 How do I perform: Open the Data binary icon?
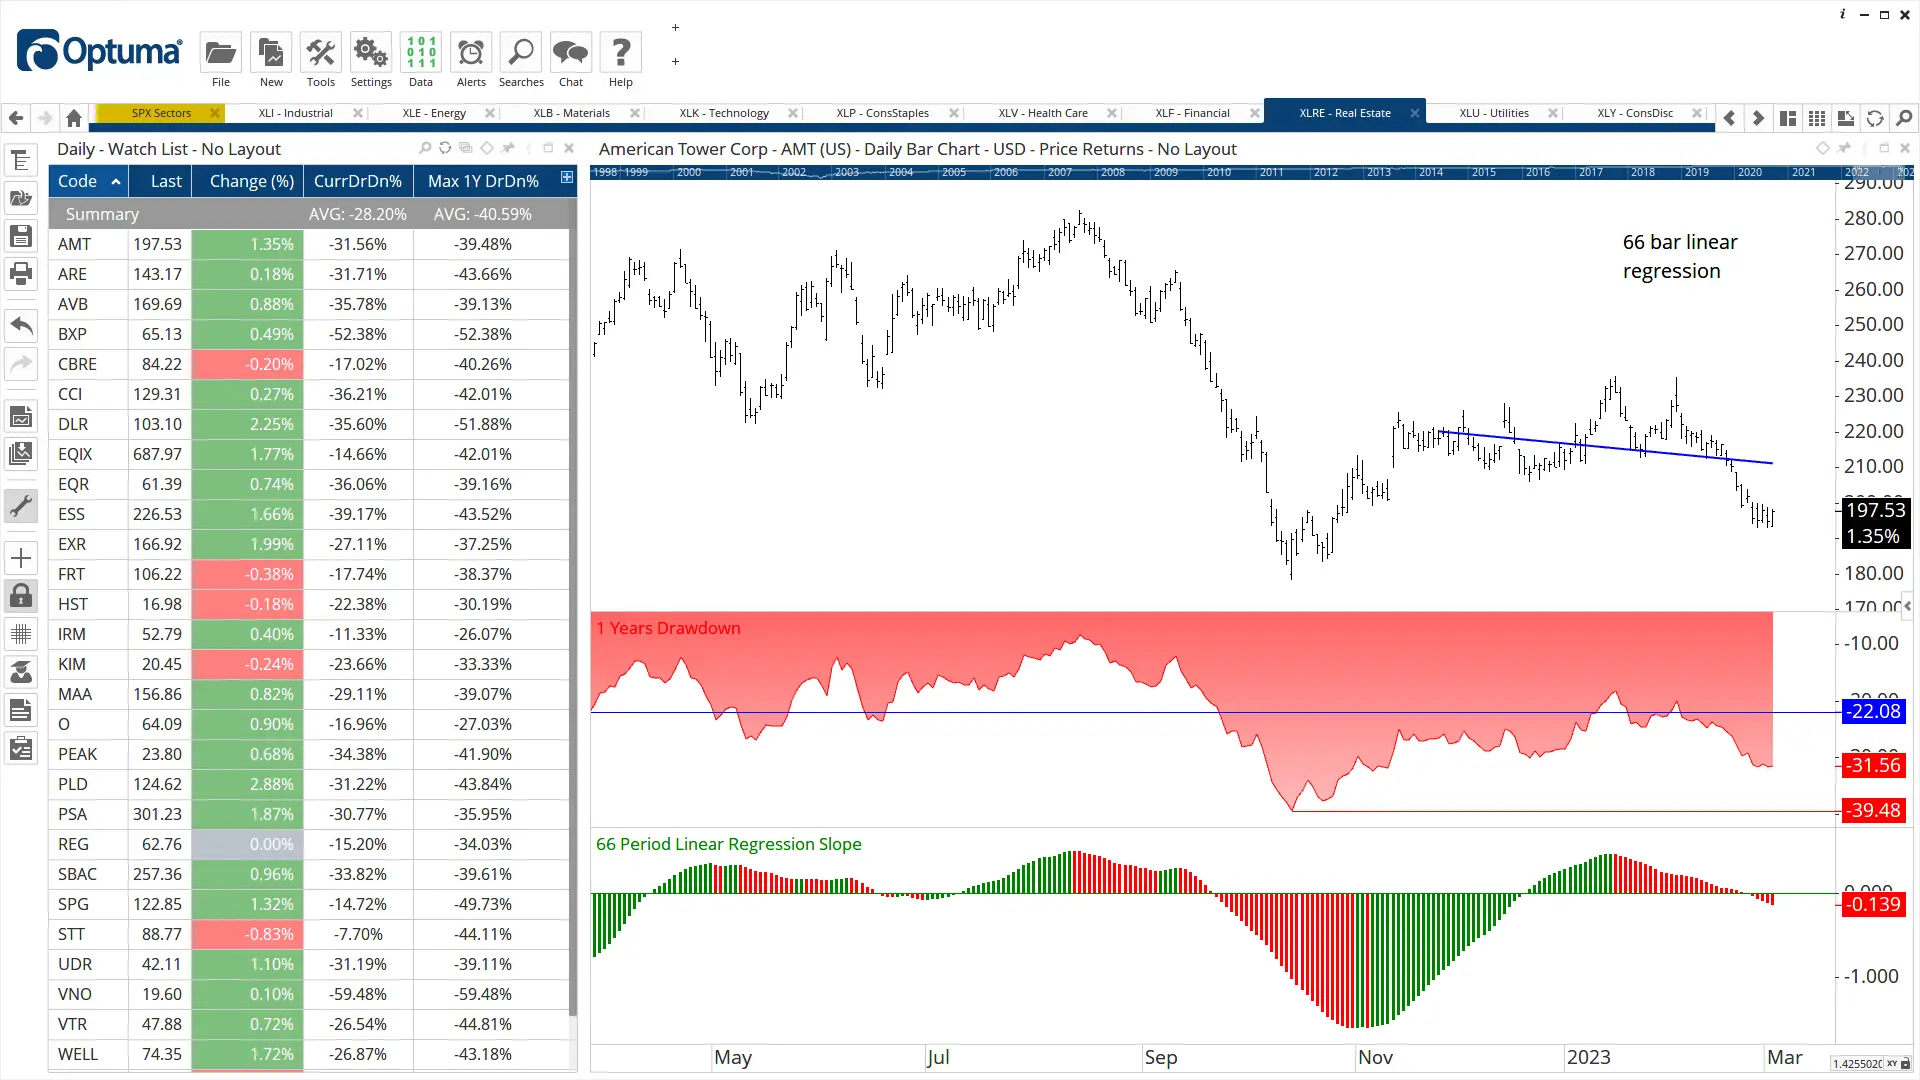coord(421,53)
